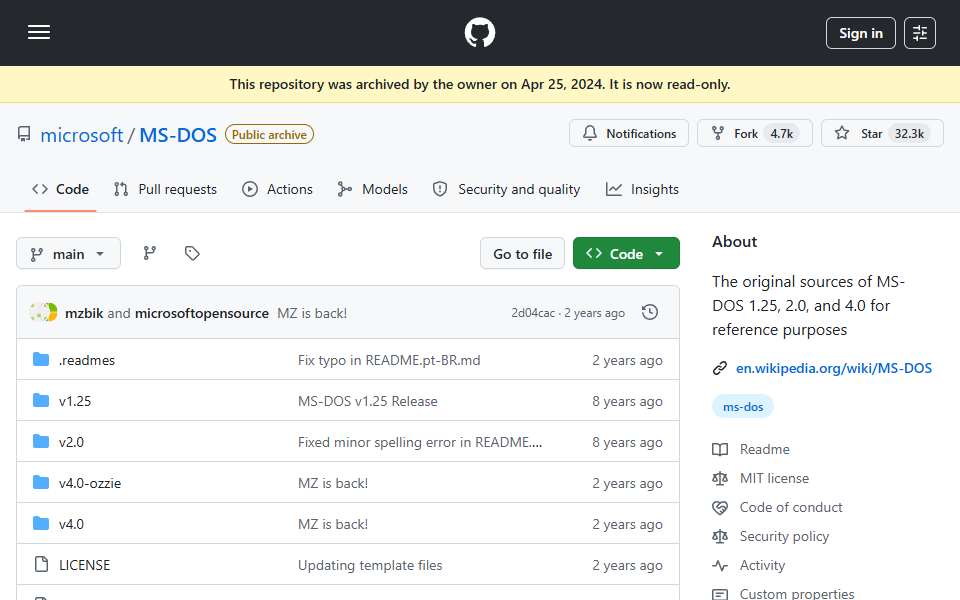The width and height of the screenshot is (960, 600).
Task: Open the microsoft owner link
Action: pyautogui.click(x=81, y=135)
